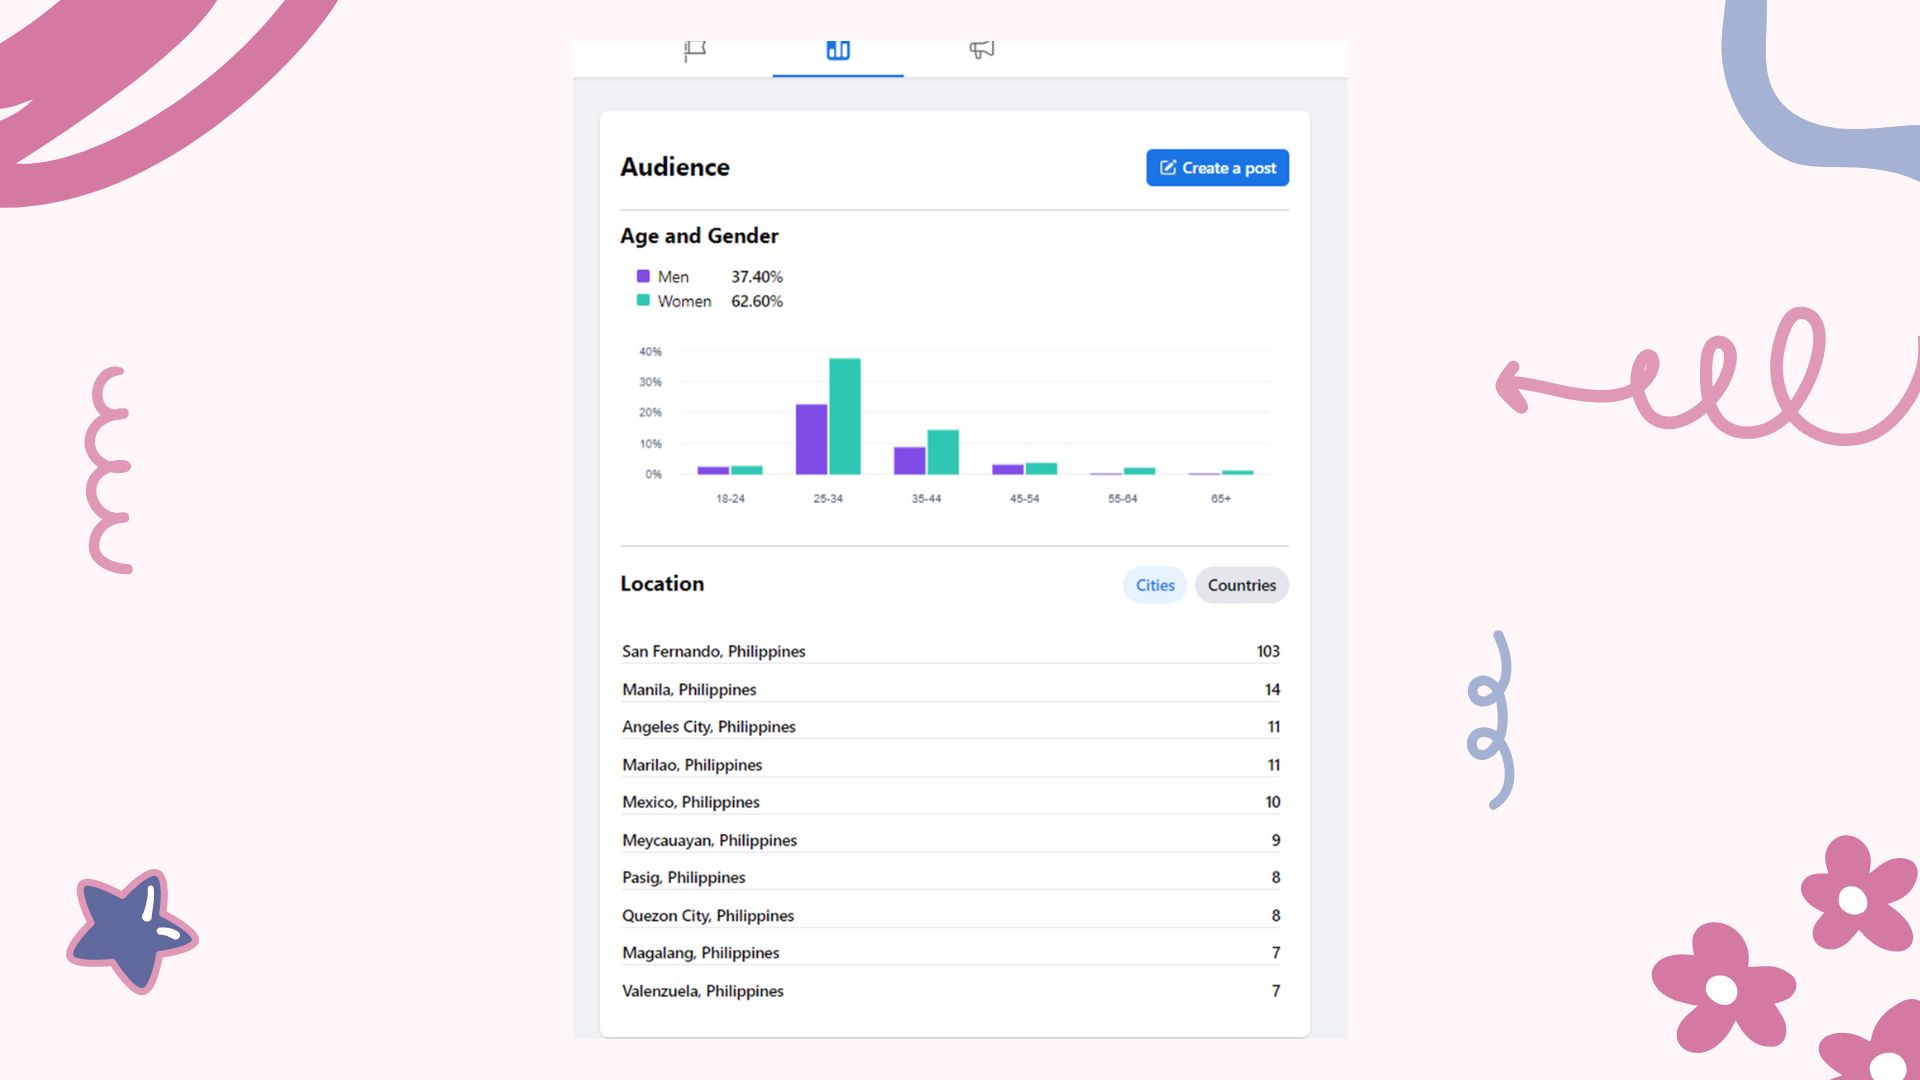
Task: Click the purple Men legend swatch
Action: [643, 276]
